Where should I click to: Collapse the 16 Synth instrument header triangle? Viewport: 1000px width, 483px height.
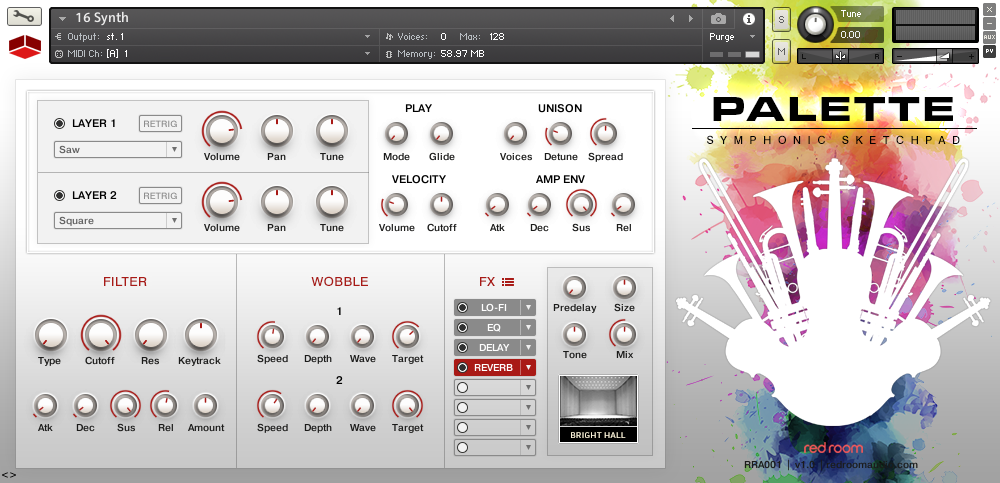coord(62,19)
